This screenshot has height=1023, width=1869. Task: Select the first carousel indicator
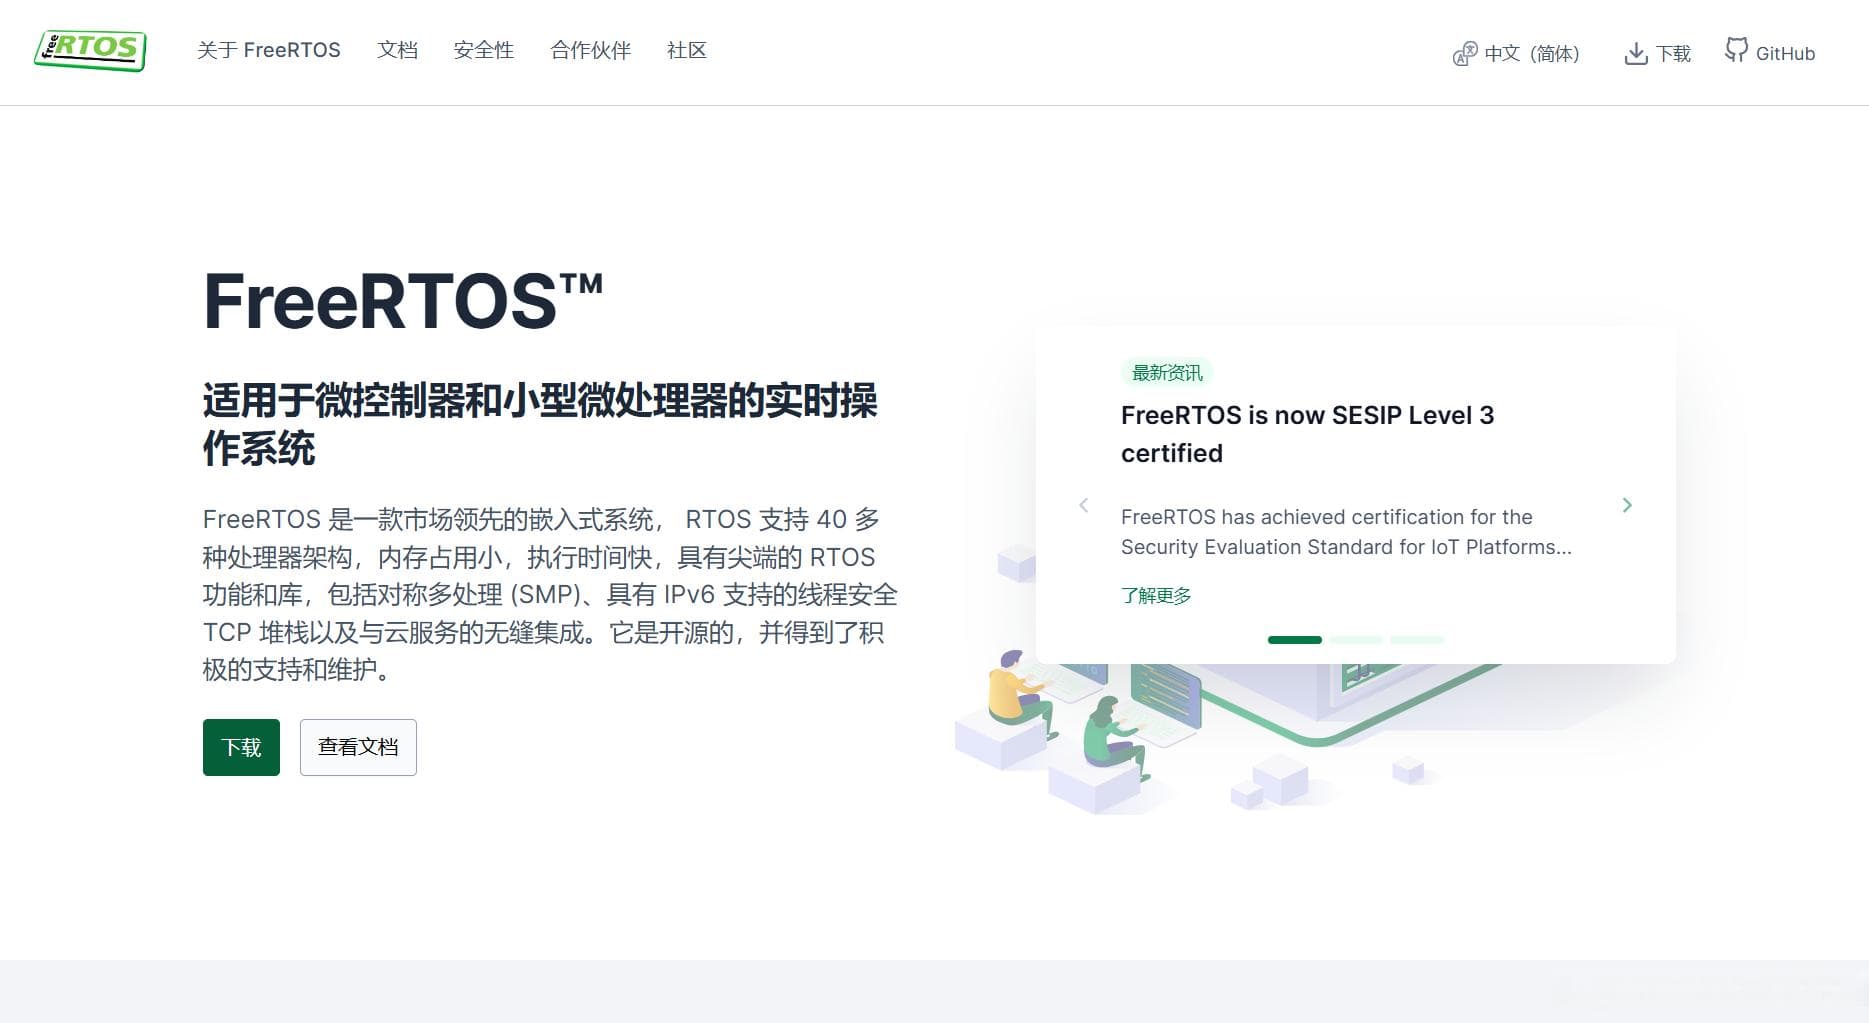coord(1295,640)
